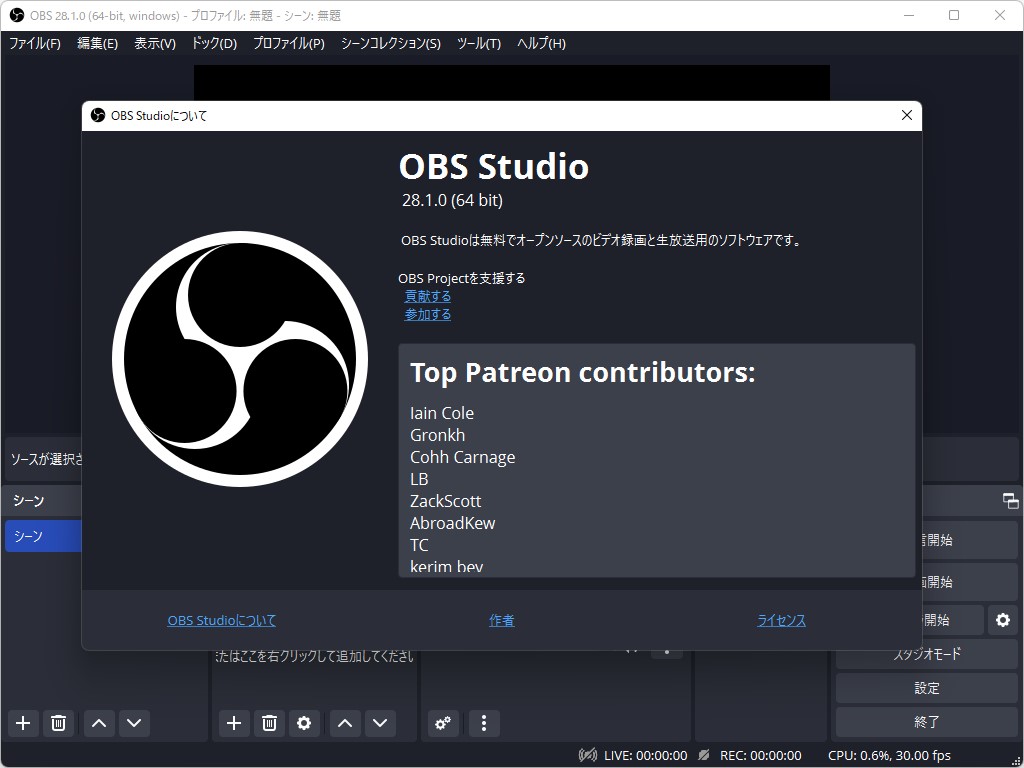The width and height of the screenshot is (1024, 768).
Task: Add a new source with the plus icon
Action: [x=234, y=723]
